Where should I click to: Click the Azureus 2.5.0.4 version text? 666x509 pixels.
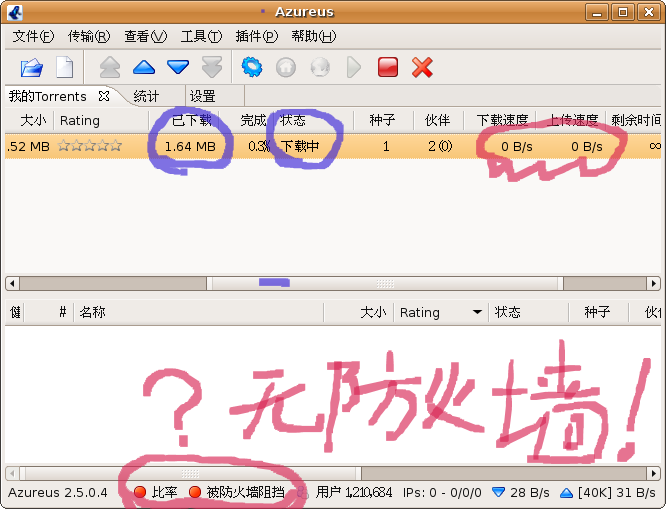click(x=58, y=492)
